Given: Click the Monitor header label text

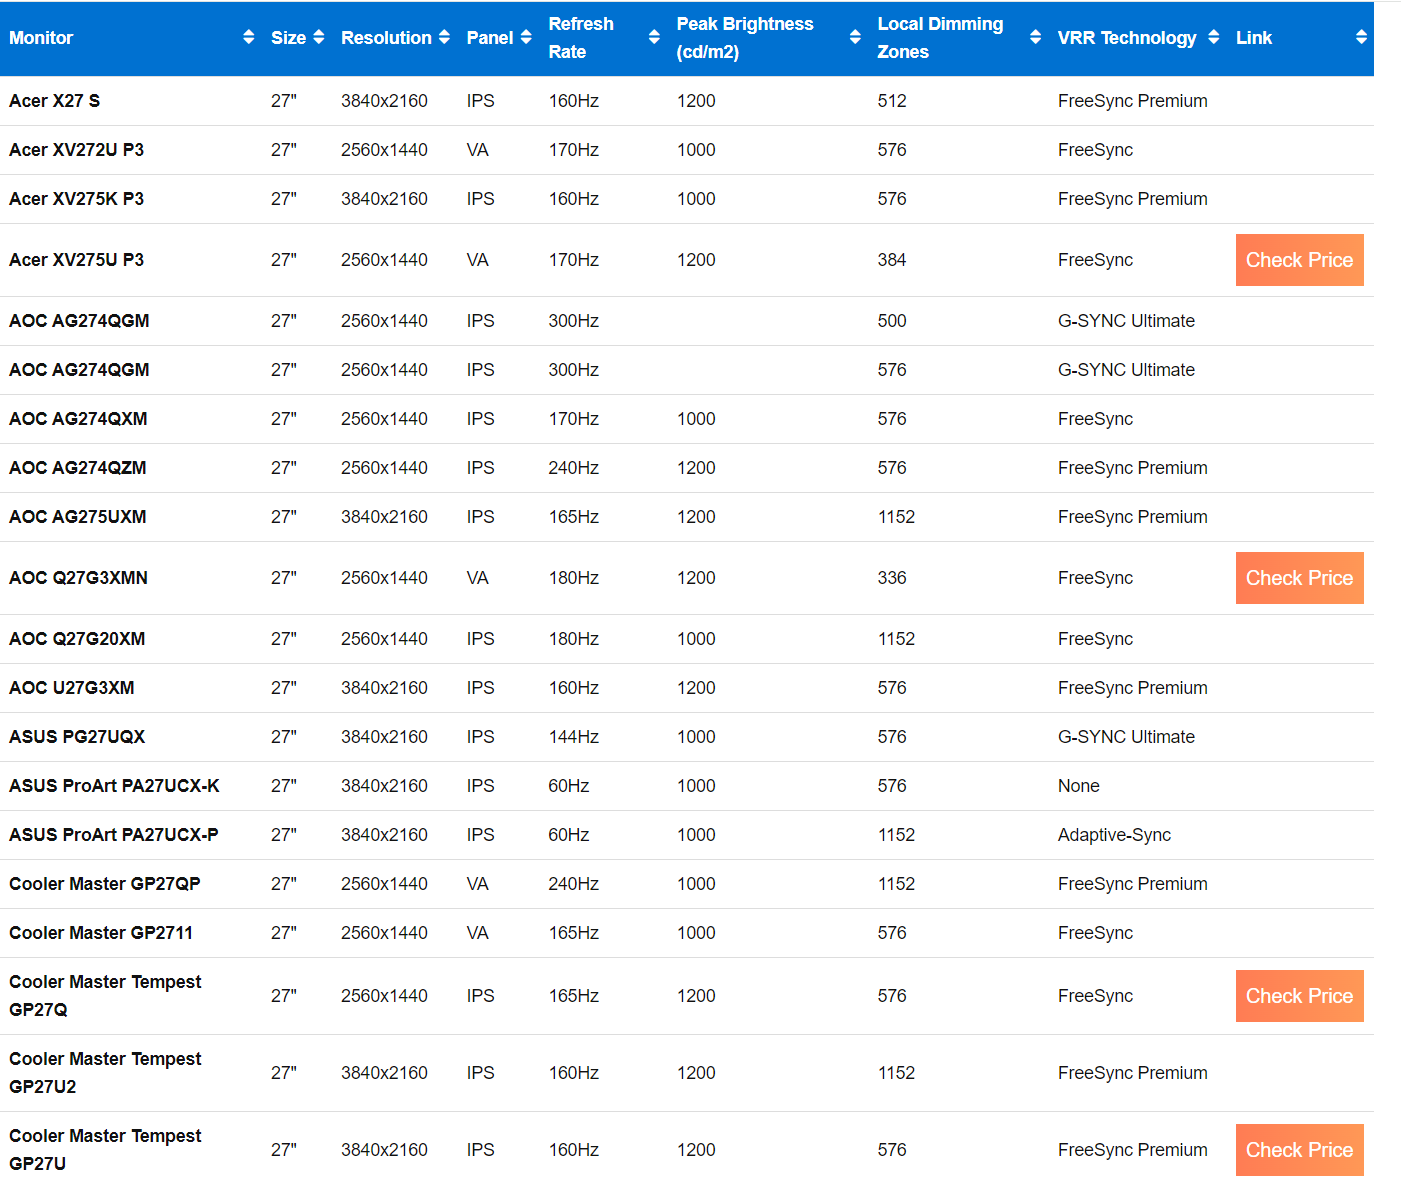Looking at the screenshot, I should 41,38.
